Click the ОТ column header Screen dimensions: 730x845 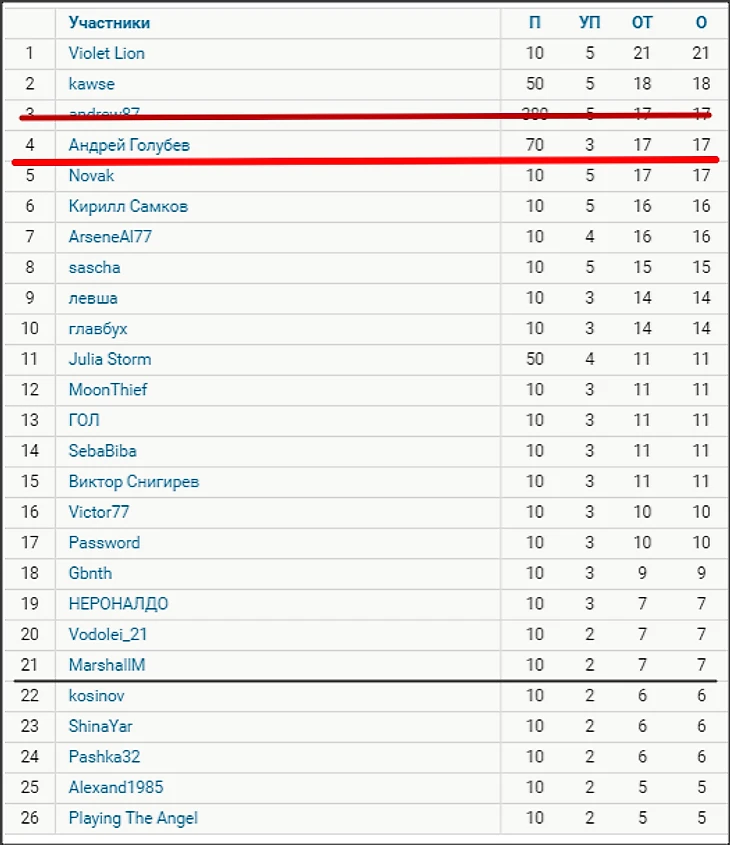pyautogui.click(x=642, y=23)
